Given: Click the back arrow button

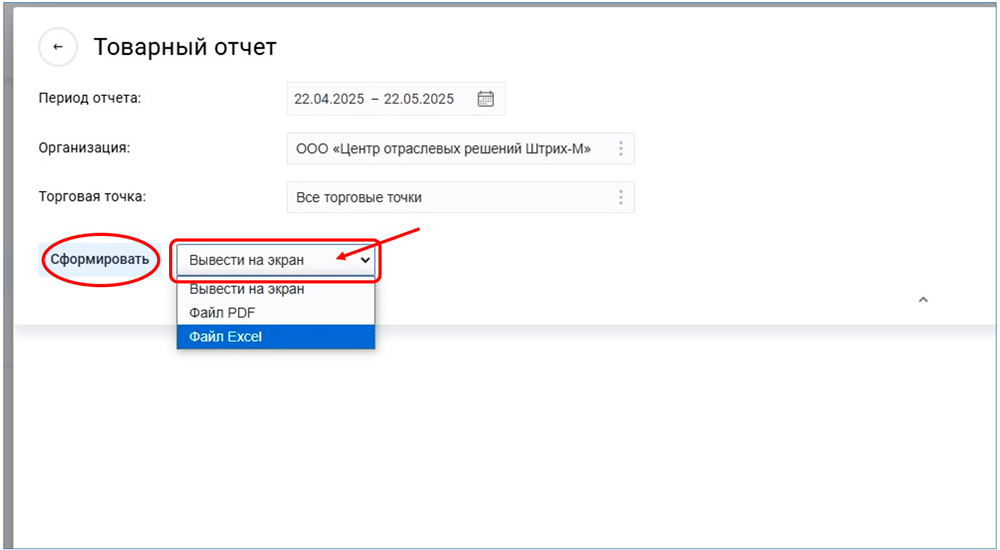Looking at the screenshot, I should 58,47.
